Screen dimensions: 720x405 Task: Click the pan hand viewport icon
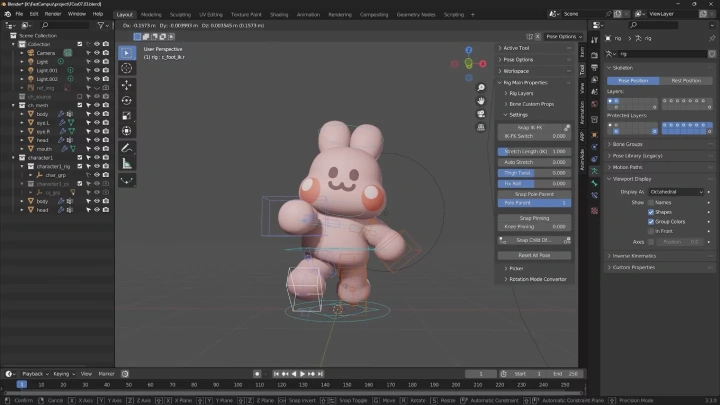pyautogui.click(x=481, y=101)
